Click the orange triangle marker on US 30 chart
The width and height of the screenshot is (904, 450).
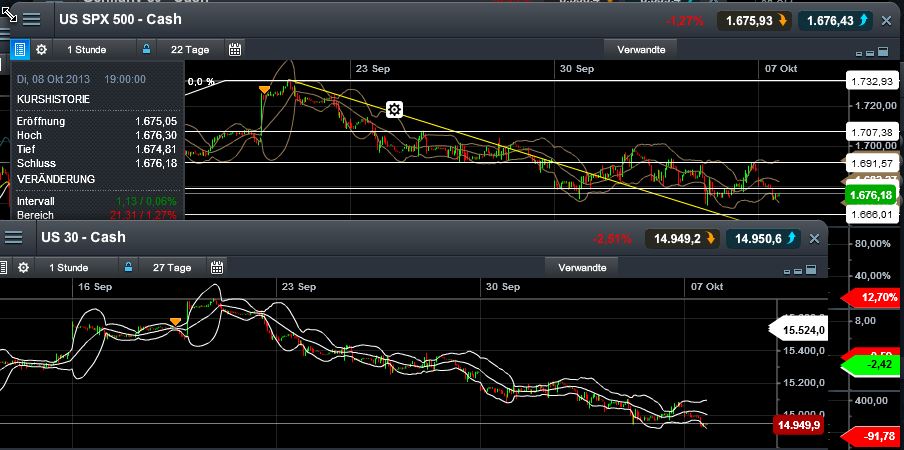click(175, 322)
